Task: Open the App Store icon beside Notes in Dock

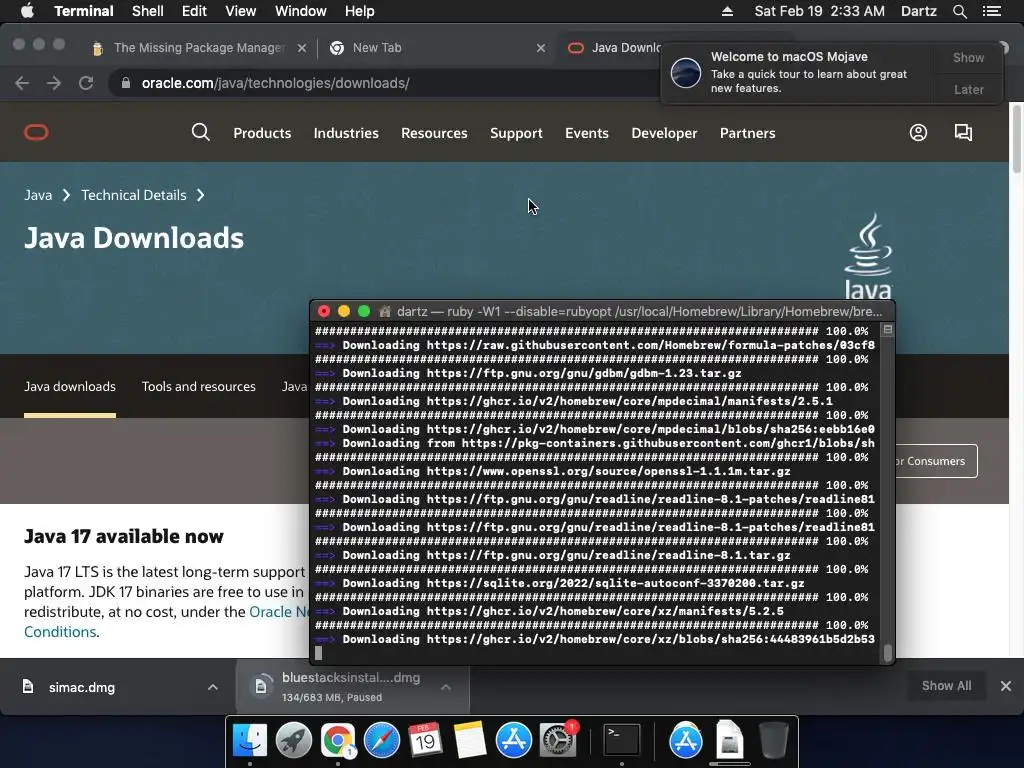Action: tap(514, 741)
